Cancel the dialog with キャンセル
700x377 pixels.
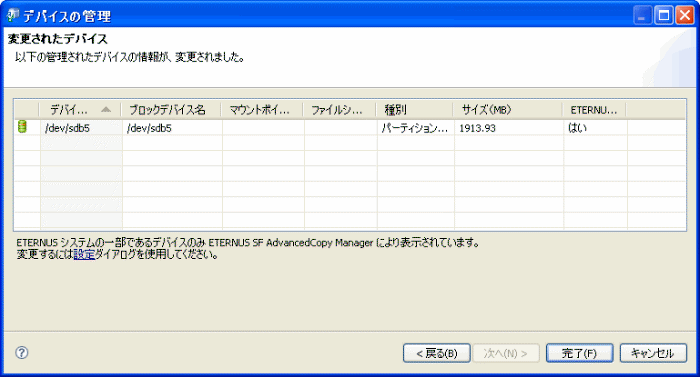click(653, 353)
